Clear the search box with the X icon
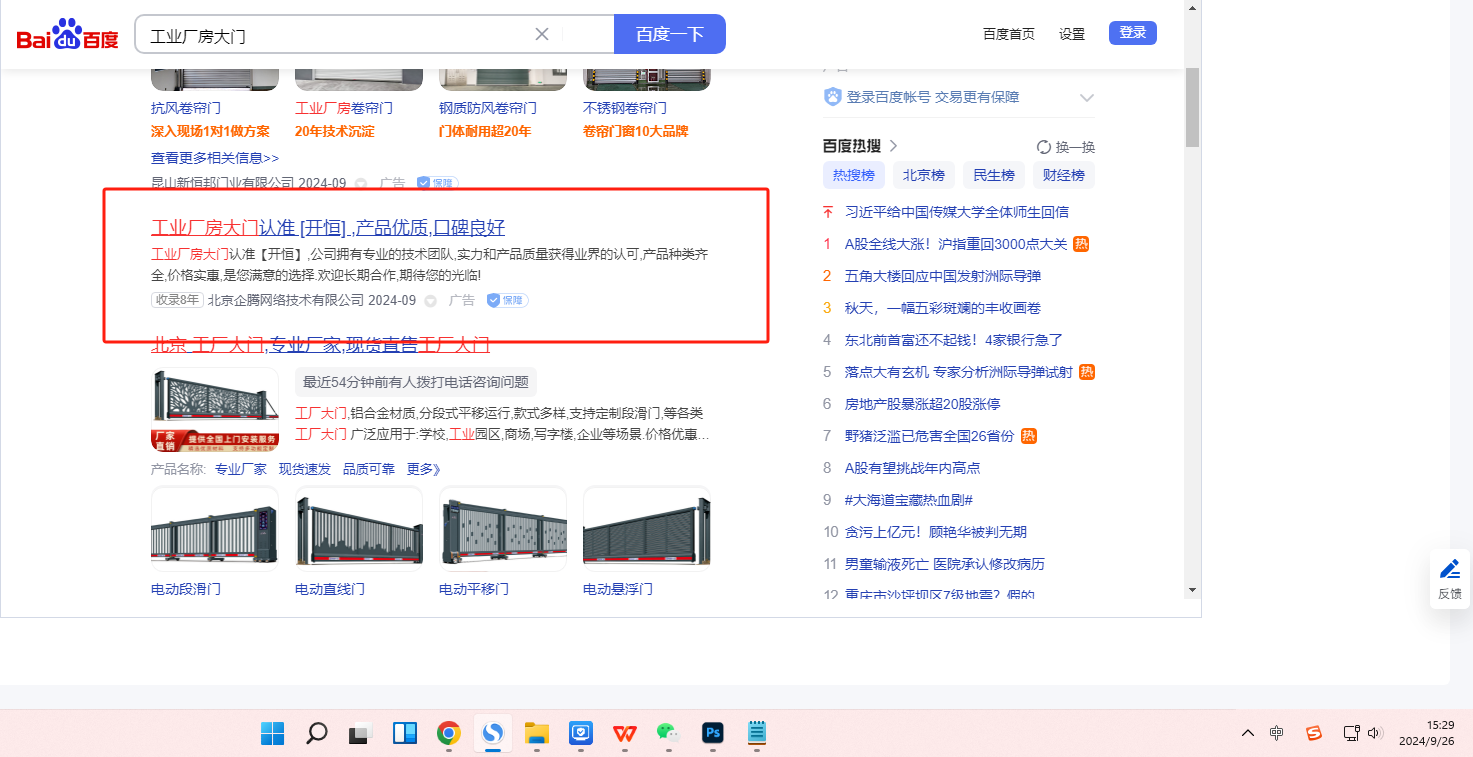 [x=542, y=34]
